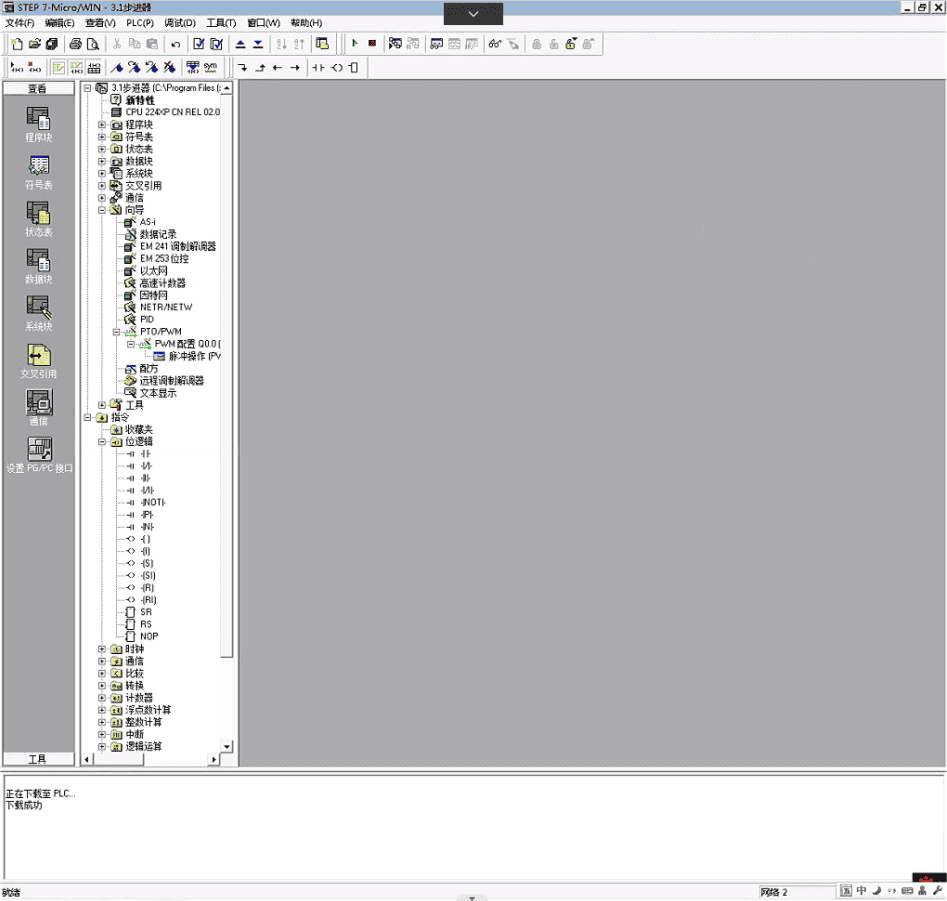Expand the 计数器 instruction branch
Viewport: 947px width, 901px height.
pyautogui.click(x=100, y=697)
